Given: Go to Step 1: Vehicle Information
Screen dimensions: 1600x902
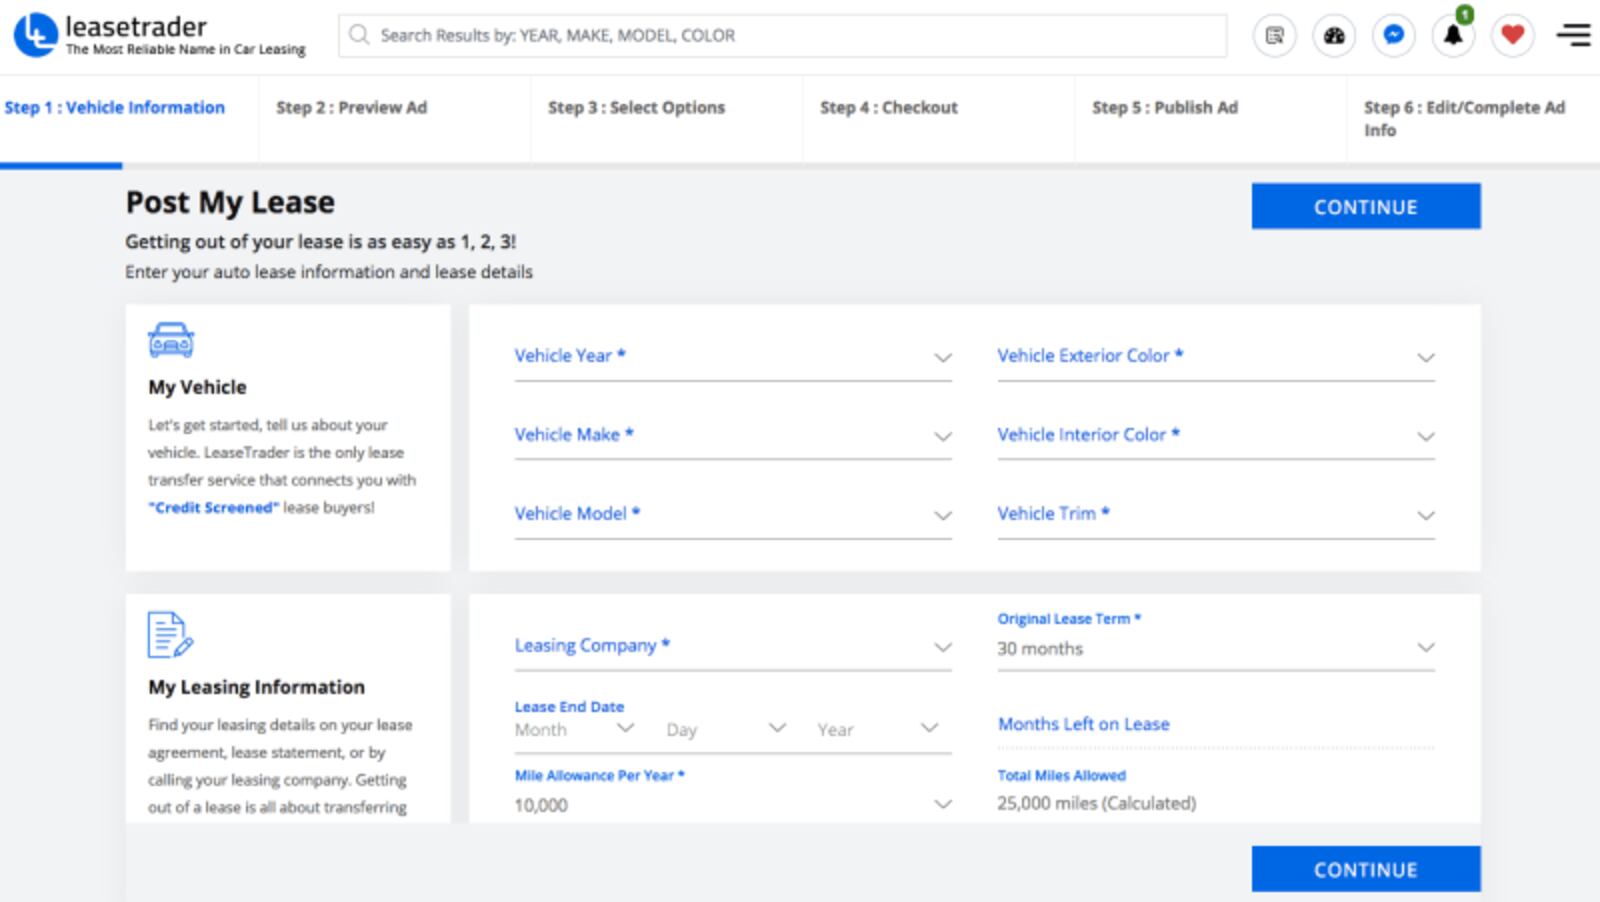Looking at the screenshot, I should 115,107.
